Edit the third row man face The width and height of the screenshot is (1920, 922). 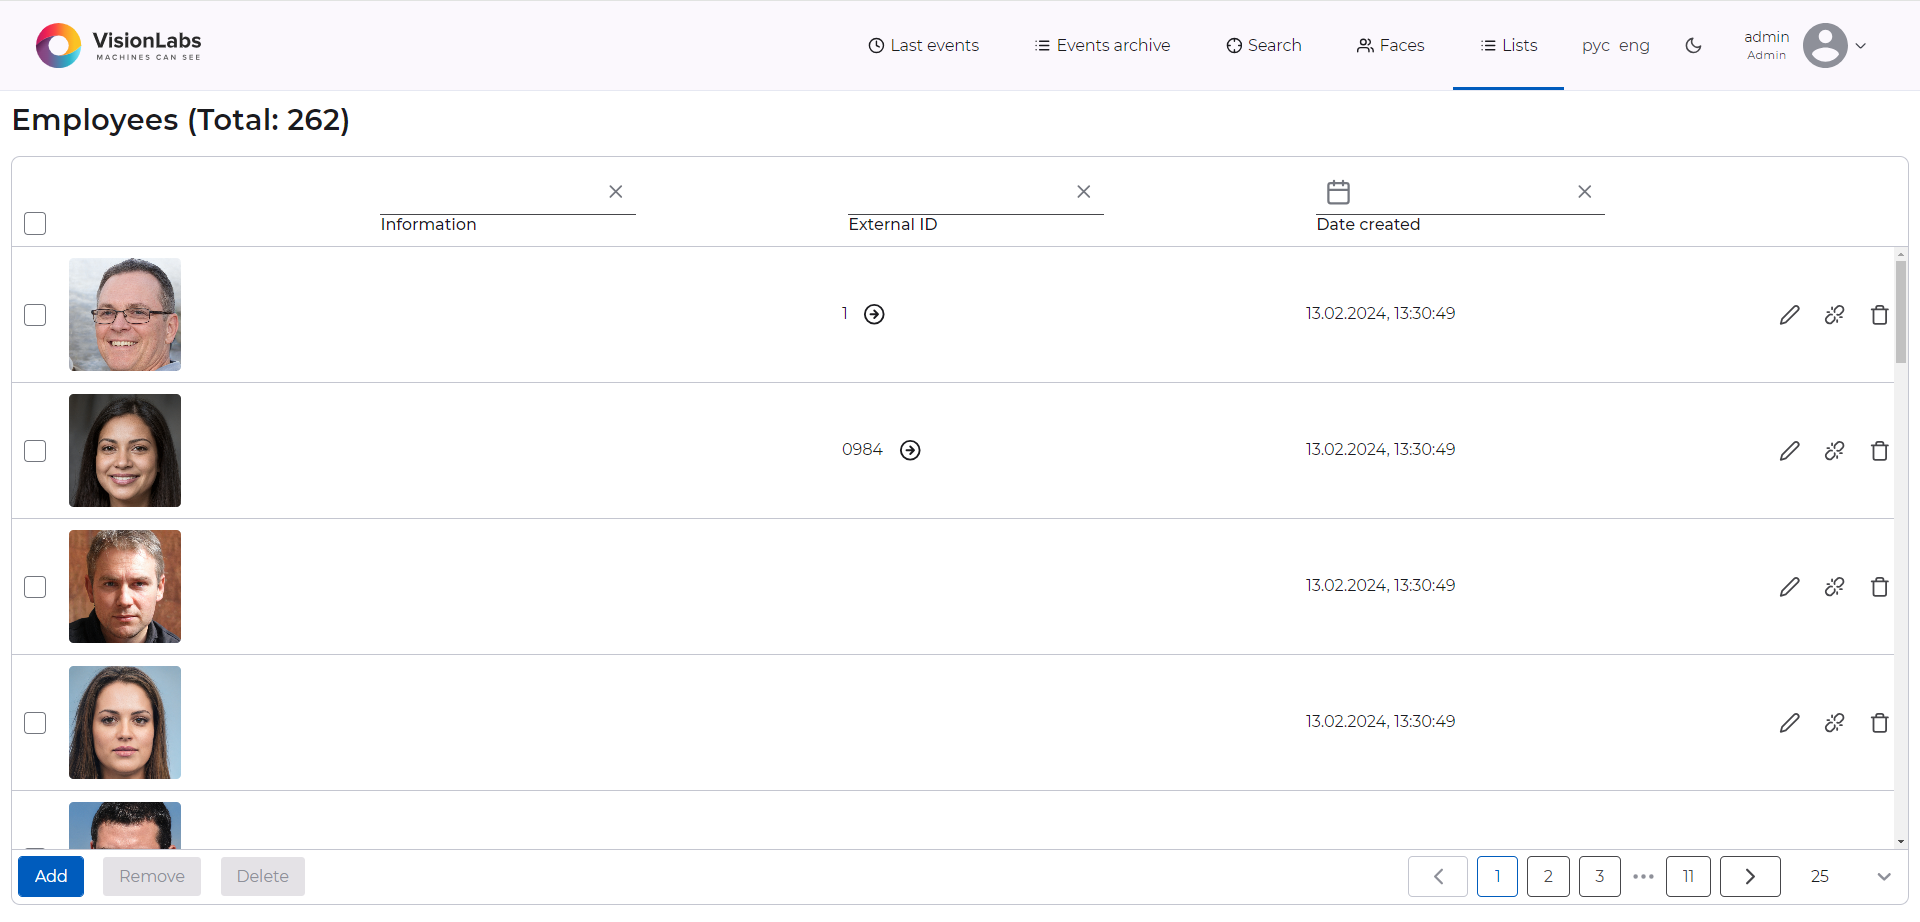pyautogui.click(x=1790, y=587)
